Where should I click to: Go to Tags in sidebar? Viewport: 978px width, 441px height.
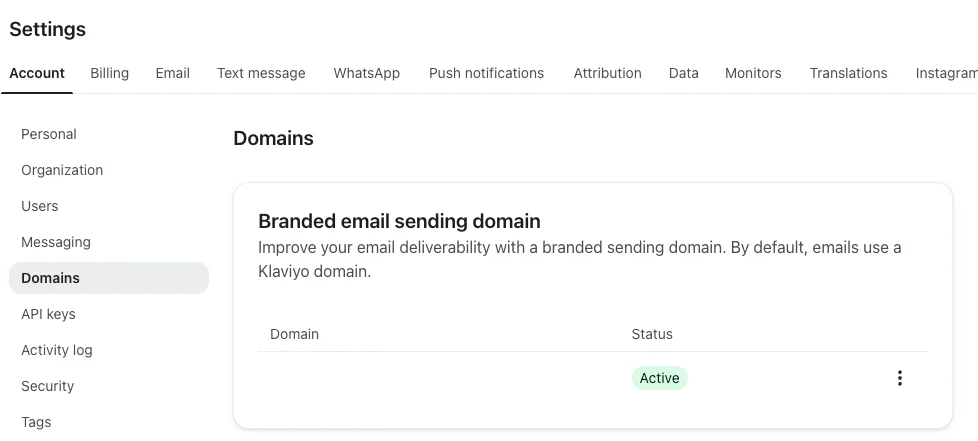pyautogui.click(x=36, y=422)
